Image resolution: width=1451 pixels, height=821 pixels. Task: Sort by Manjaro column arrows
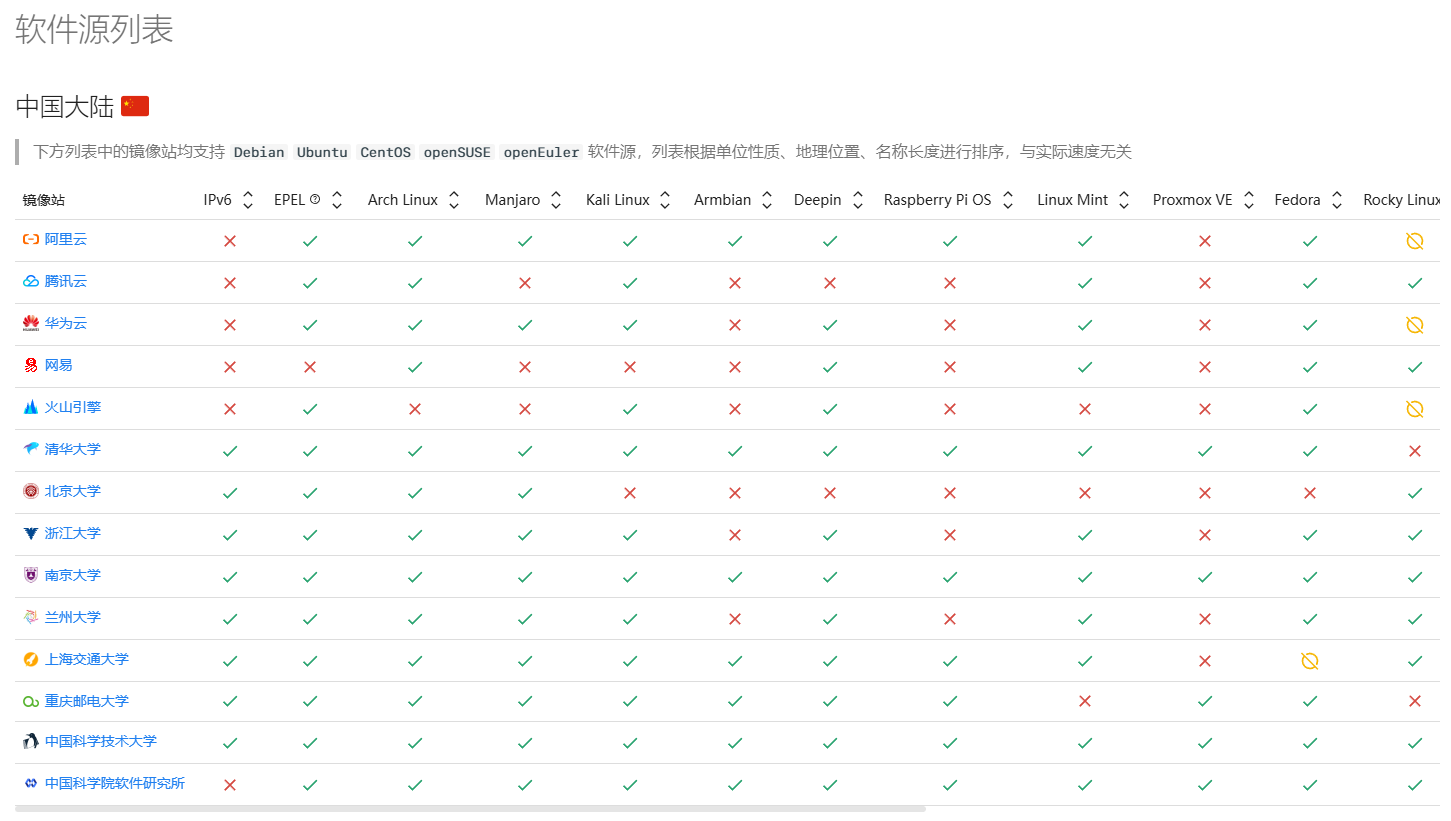click(x=556, y=200)
